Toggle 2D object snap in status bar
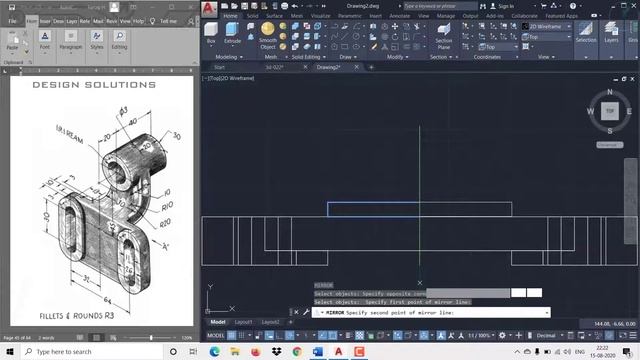This screenshot has height=360, width=640. click(x=333, y=335)
